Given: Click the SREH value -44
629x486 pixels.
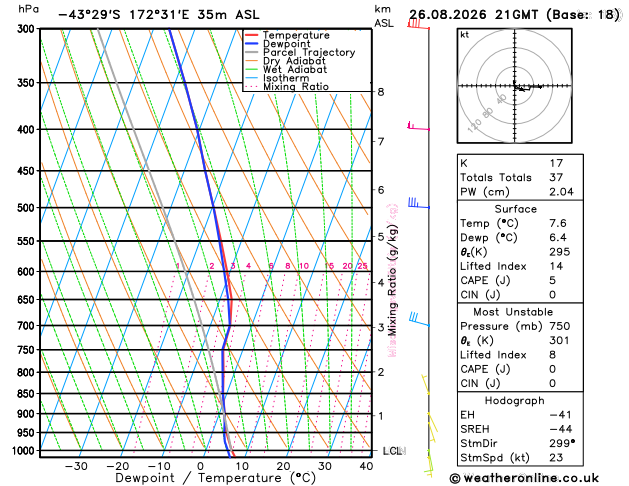Looking at the screenshot, I should [560, 429].
